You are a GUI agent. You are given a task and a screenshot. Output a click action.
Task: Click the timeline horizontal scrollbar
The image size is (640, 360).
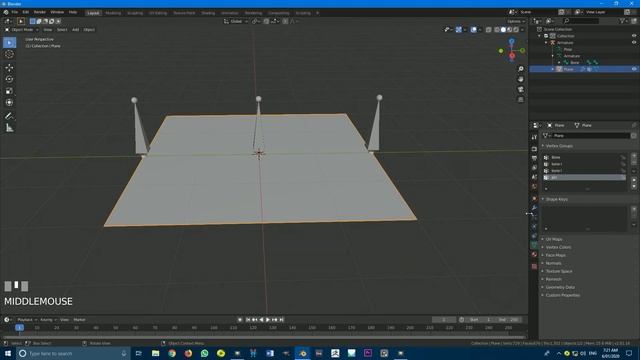coord(263,337)
